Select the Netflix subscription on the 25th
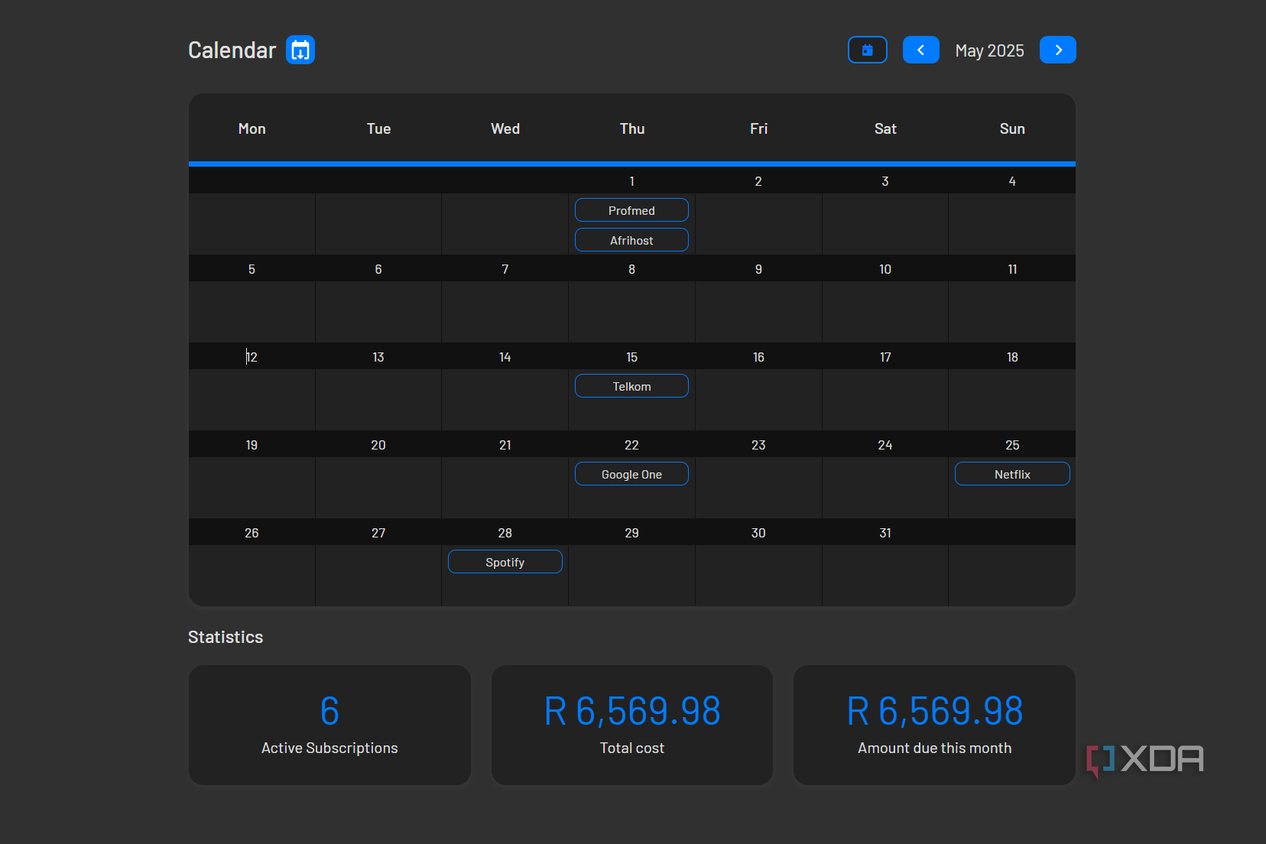 [x=1012, y=474]
